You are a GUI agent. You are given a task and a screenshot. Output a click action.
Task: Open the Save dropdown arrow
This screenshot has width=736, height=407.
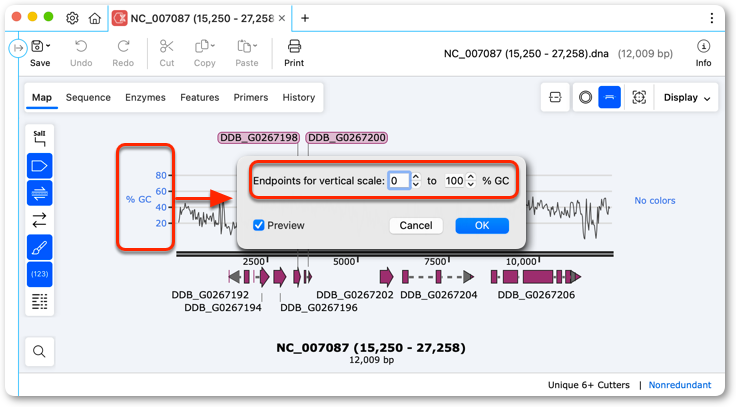coord(48,46)
